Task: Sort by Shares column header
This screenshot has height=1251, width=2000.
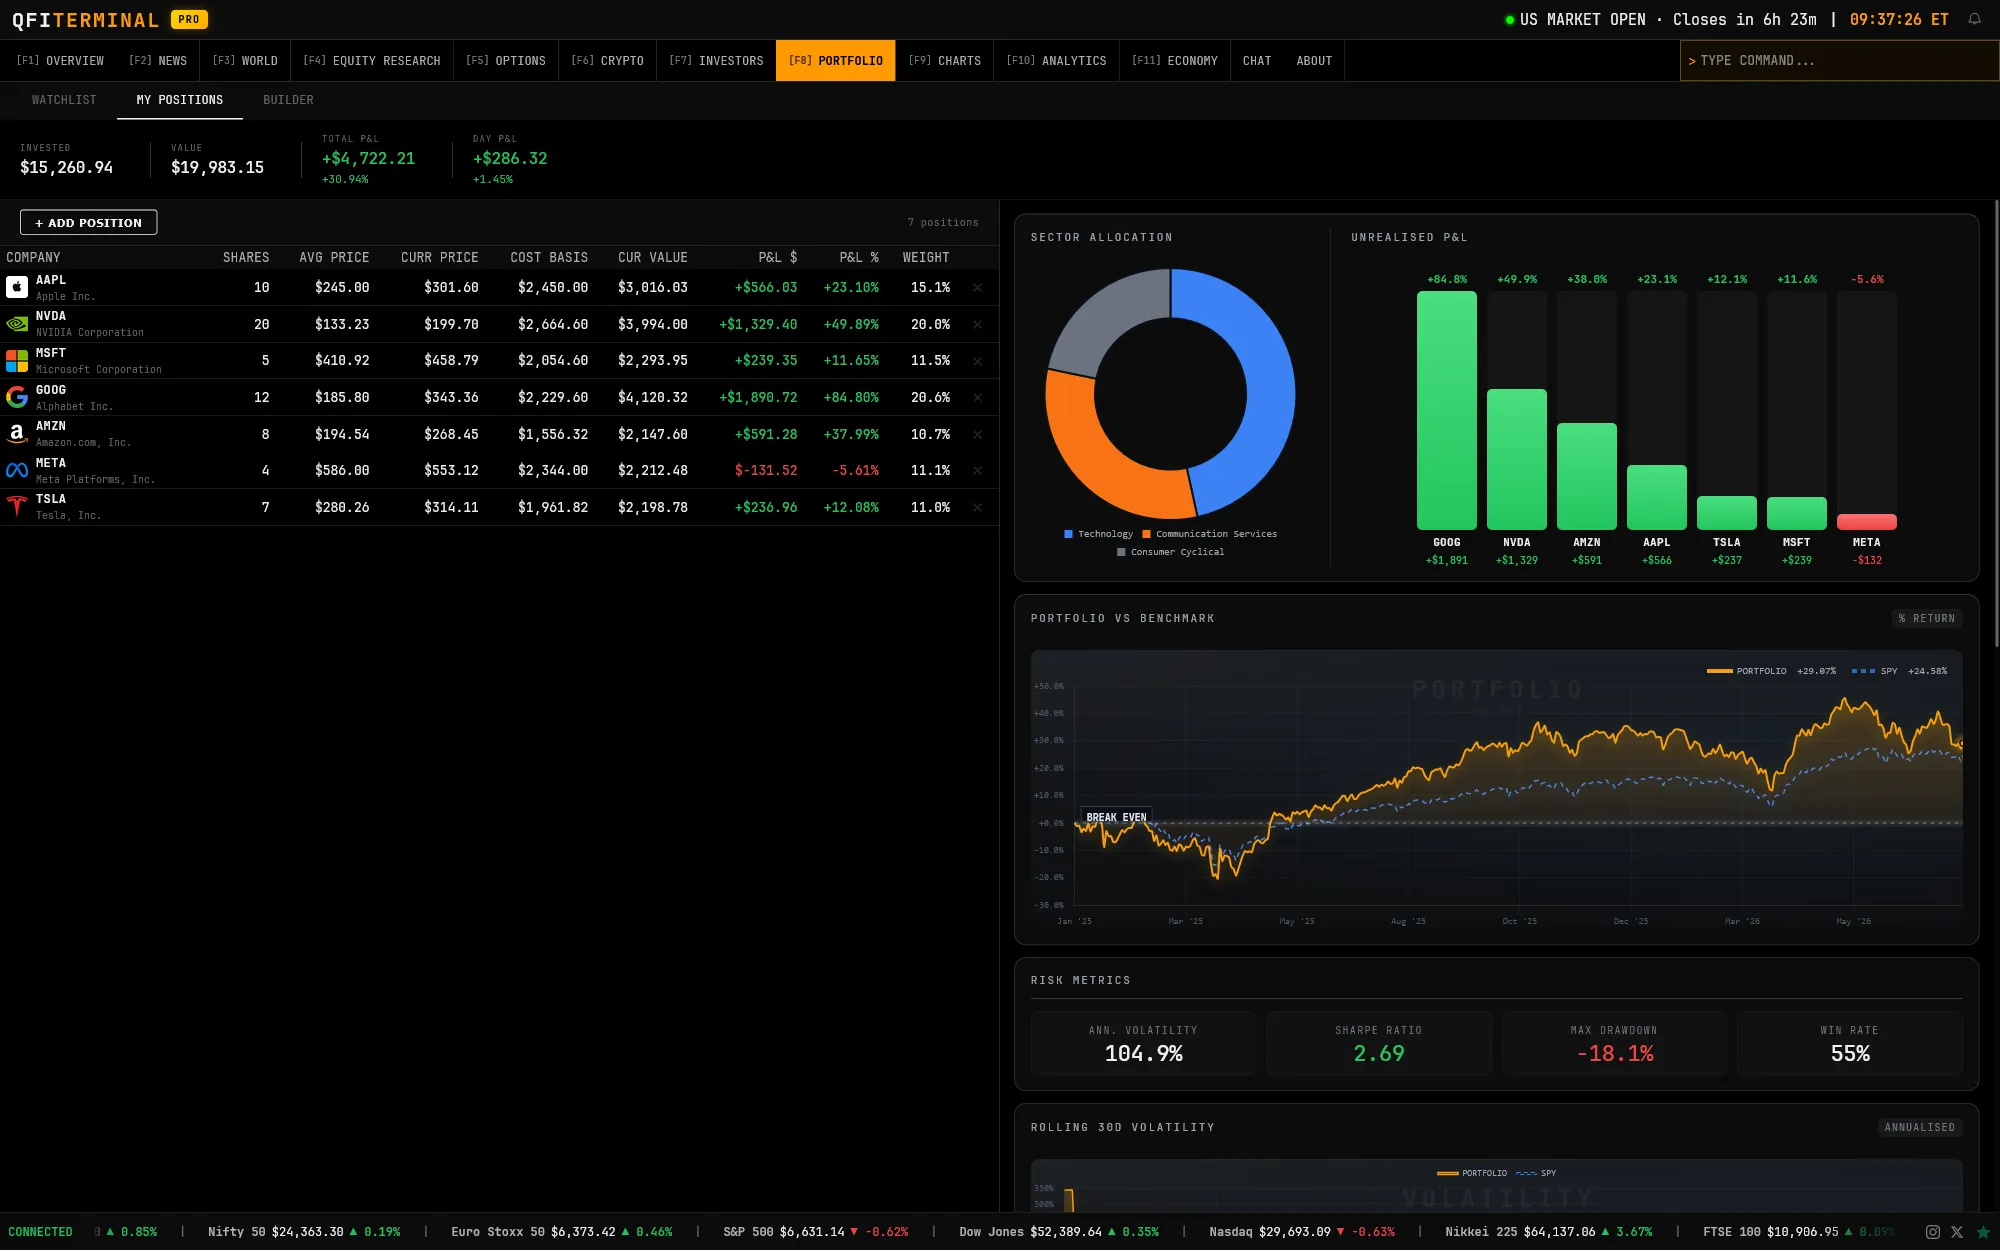Action: click(246, 258)
